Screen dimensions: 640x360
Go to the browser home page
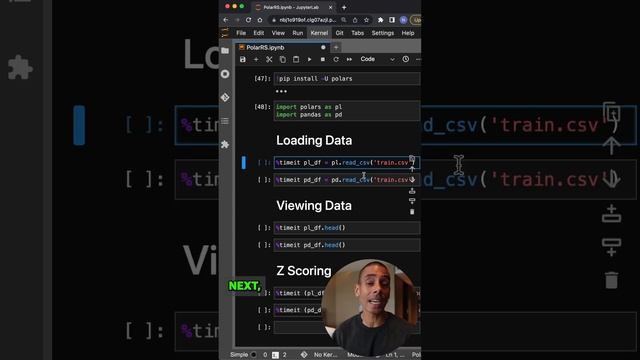point(260,20)
